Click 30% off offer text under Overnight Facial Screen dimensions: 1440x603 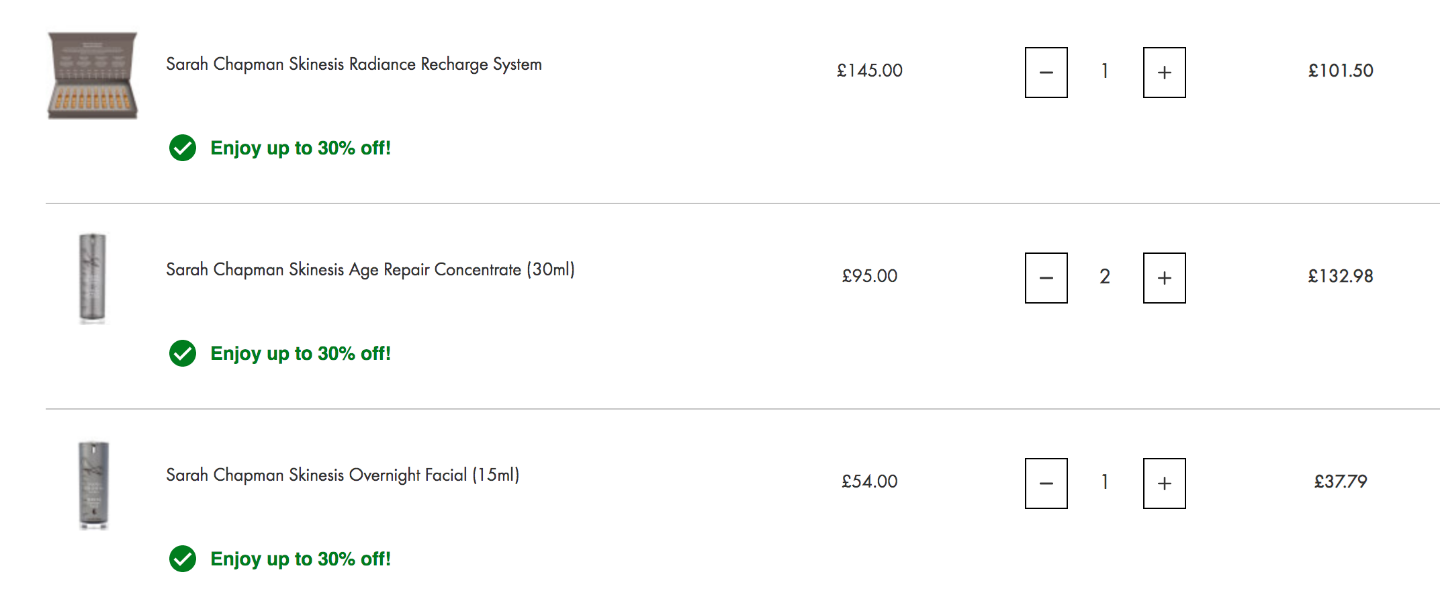coord(301,559)
